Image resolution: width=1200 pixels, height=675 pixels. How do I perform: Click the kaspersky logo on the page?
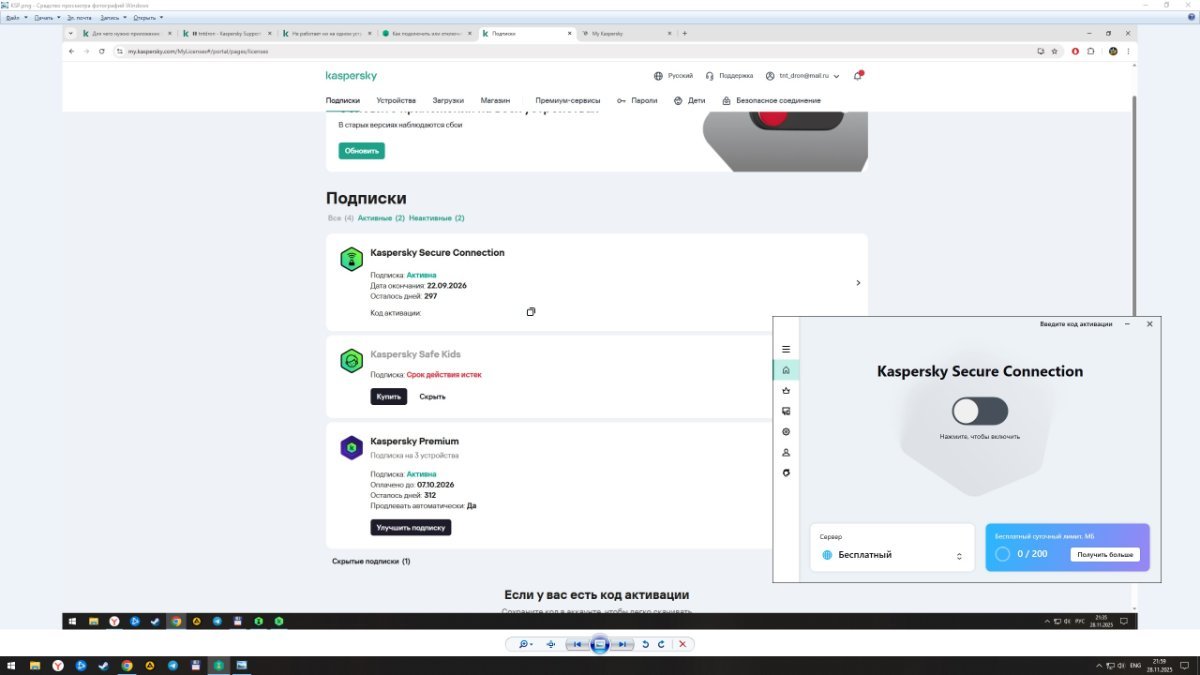[x=351, y=76]
